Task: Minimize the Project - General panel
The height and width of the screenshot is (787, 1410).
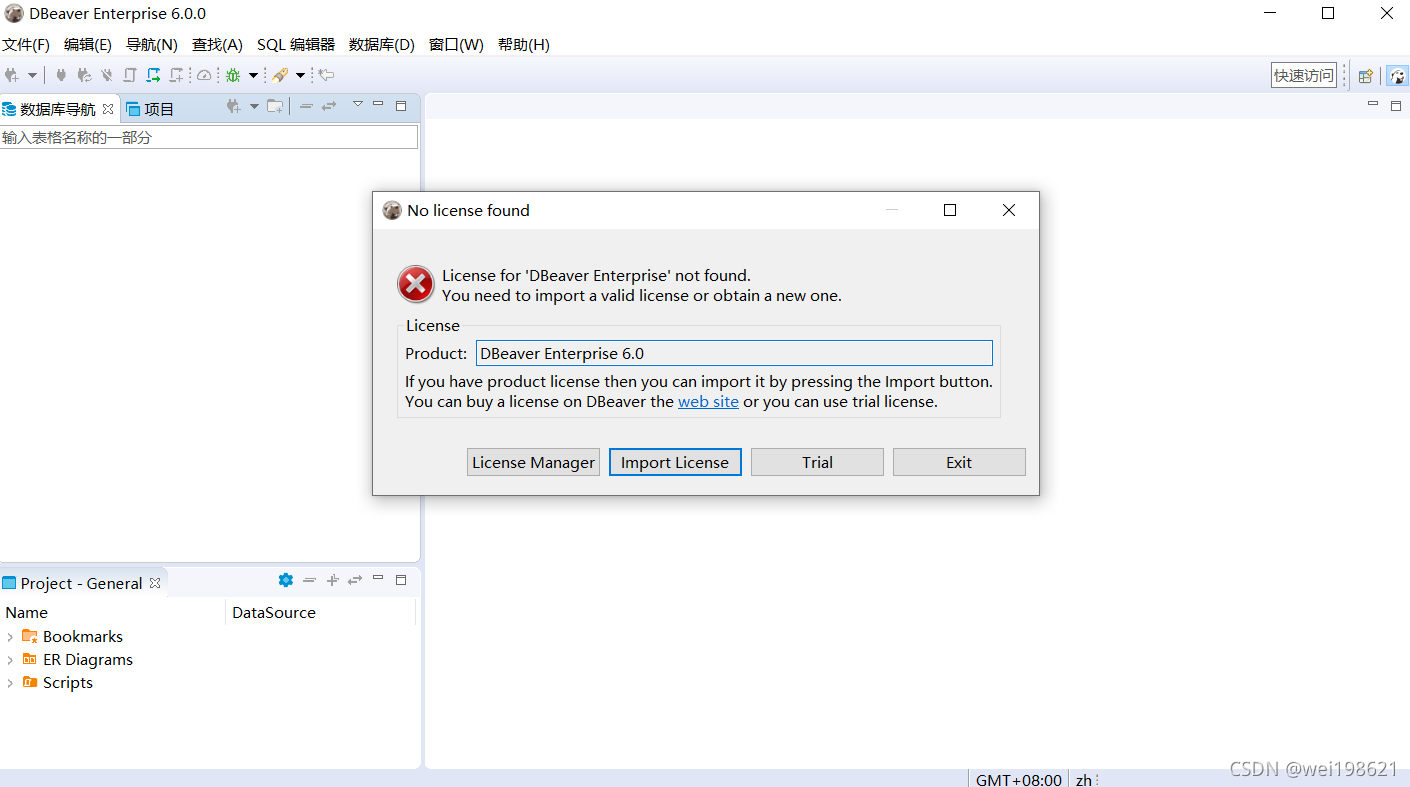Action: [378, 578]
